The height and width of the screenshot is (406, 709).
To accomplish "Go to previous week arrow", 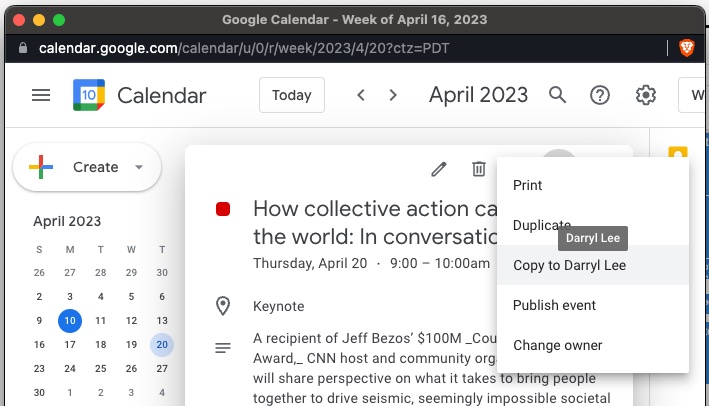I will (x=360, y=95).
